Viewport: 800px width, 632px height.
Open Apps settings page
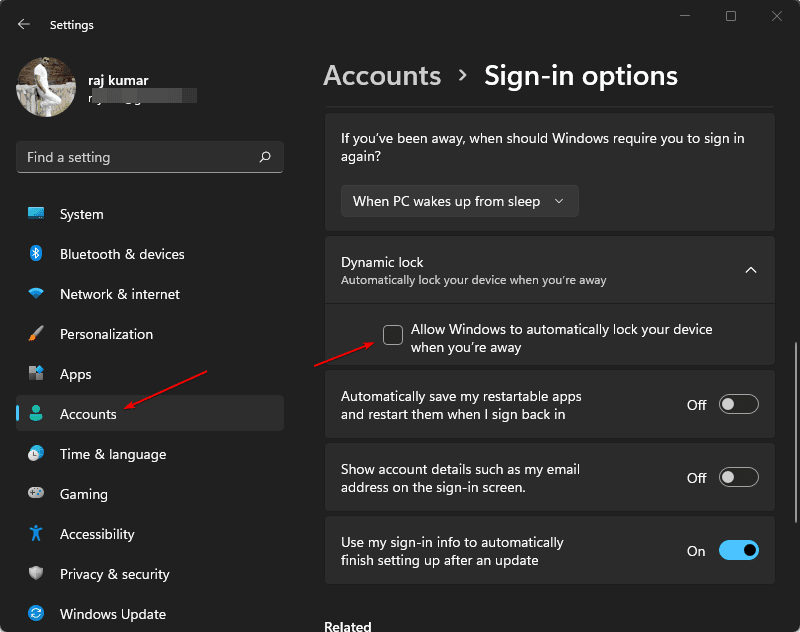pos(150,373)
